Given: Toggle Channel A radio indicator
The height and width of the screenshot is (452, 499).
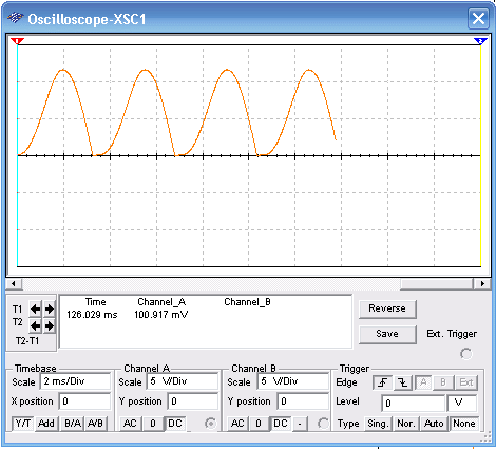Looking at the screenshot, I should coord(210,423).
